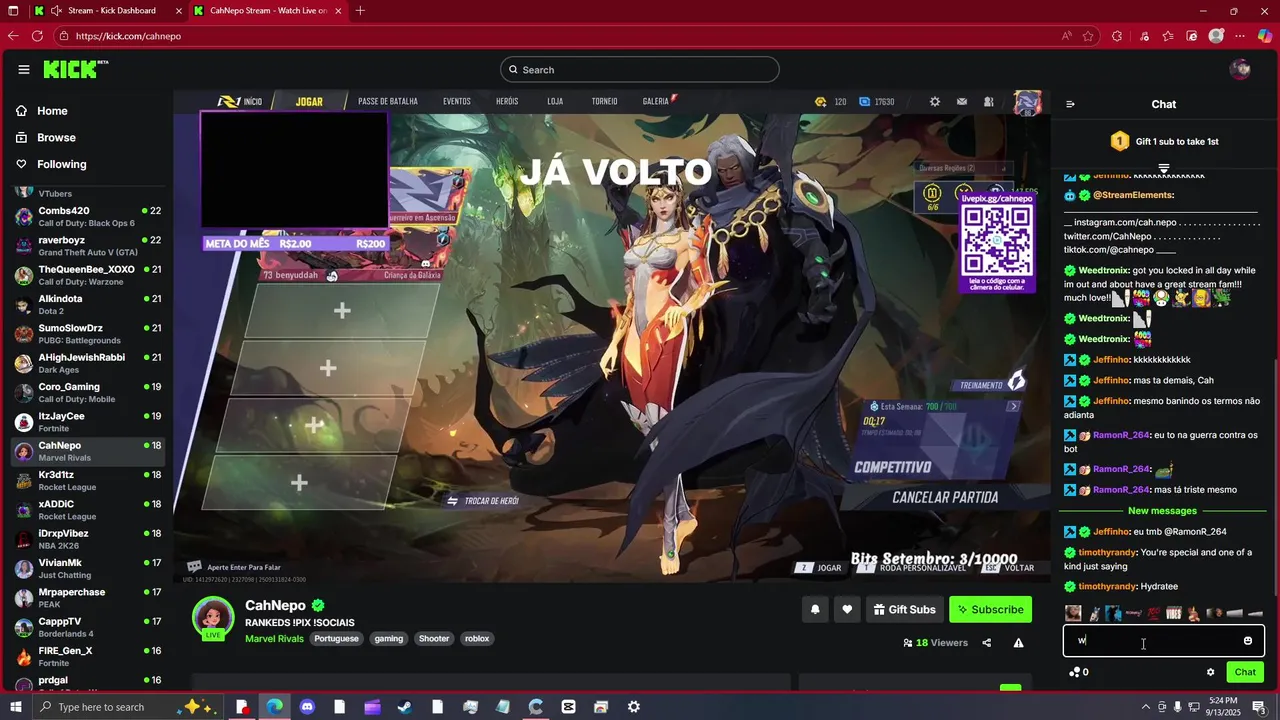The image size is (1280, 720).
Task: Open Following in sidebar
Action: [61, 164]
